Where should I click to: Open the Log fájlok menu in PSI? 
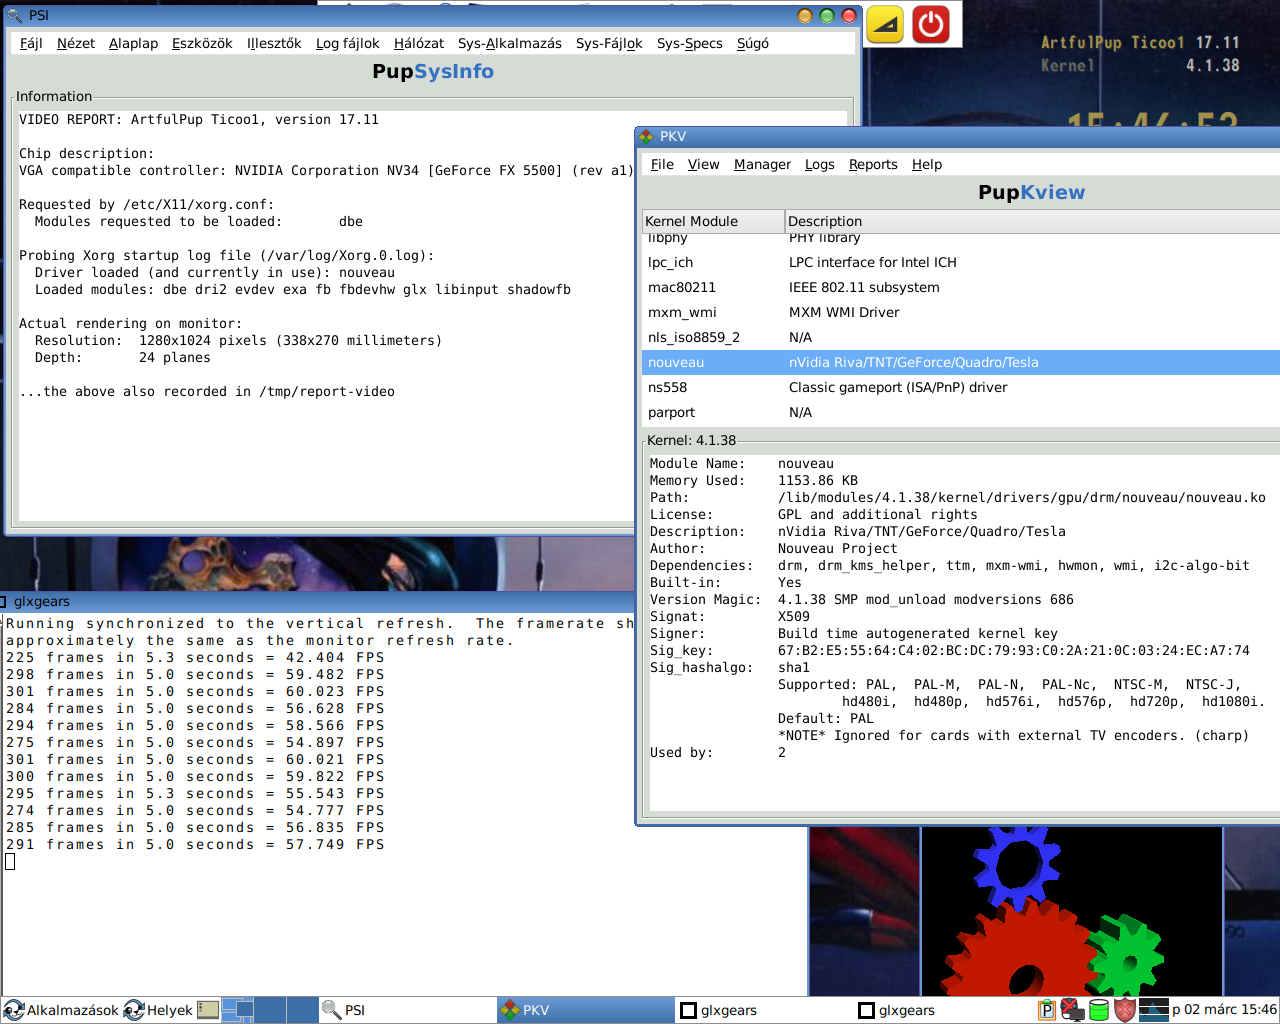347,43
